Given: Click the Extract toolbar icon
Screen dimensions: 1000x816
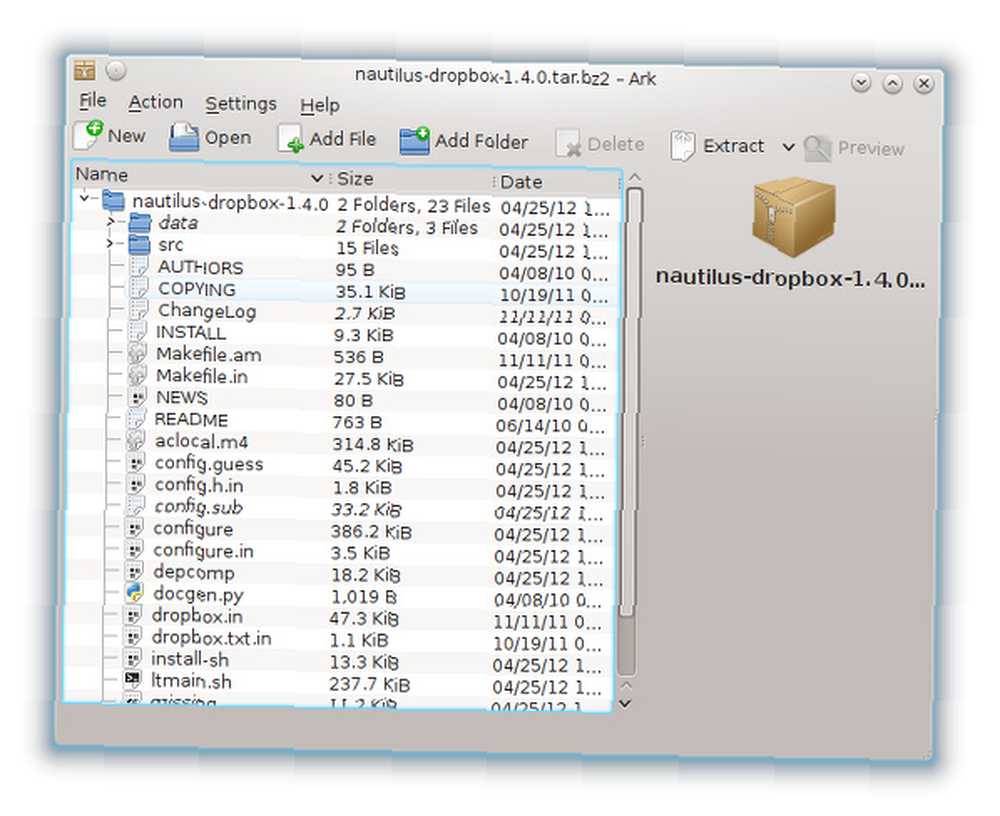Looking at the screenshot, I should (x=682, y=146).
